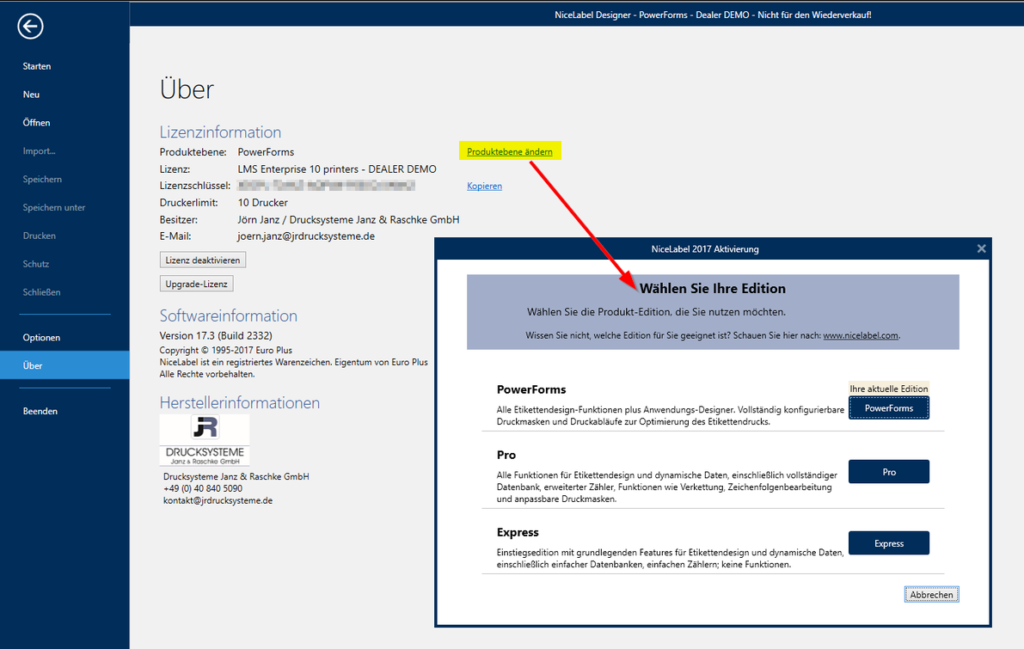The width and height of the screenshot is (1024, 649).
Task: Click the Drucksysteme JR logo
Action: pyautogui.click(x=205, y=440)
